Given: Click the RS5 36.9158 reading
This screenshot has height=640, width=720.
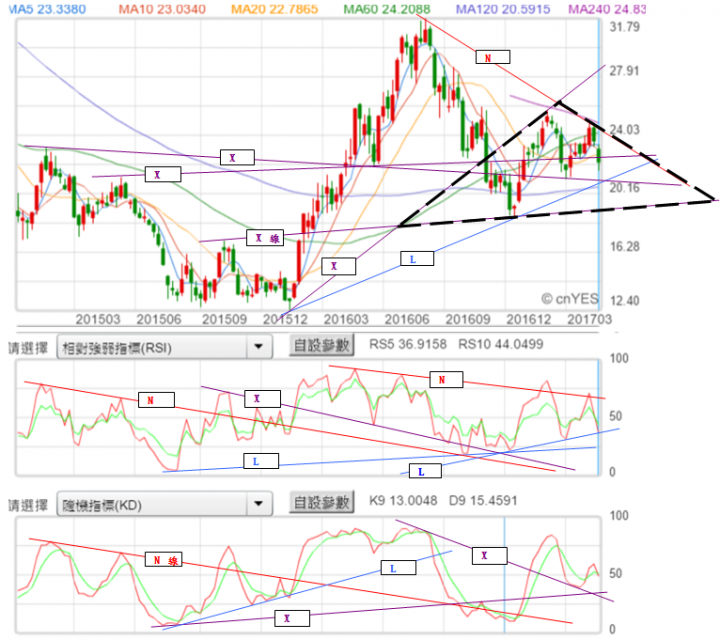Looking at the screenshot, I should (x=408, y=344).
